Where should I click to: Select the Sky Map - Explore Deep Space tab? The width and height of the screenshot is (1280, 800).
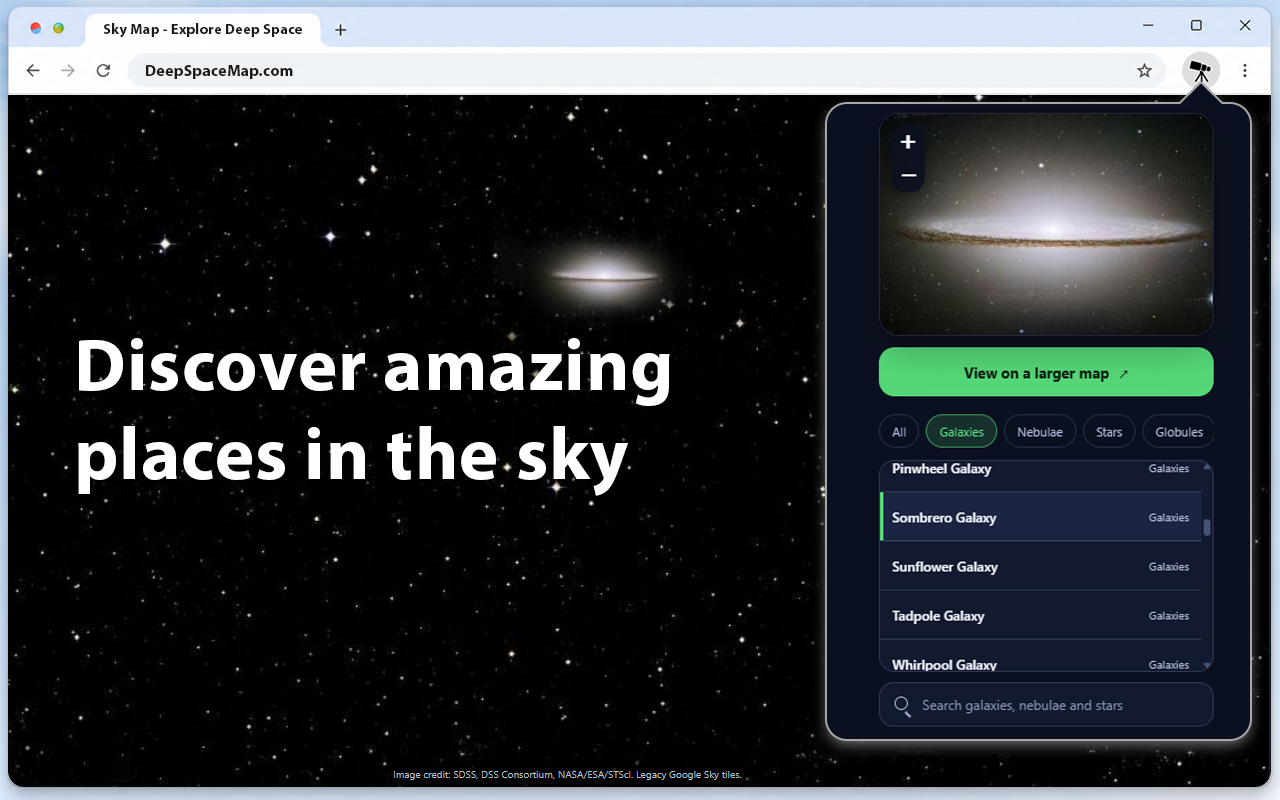203,30
